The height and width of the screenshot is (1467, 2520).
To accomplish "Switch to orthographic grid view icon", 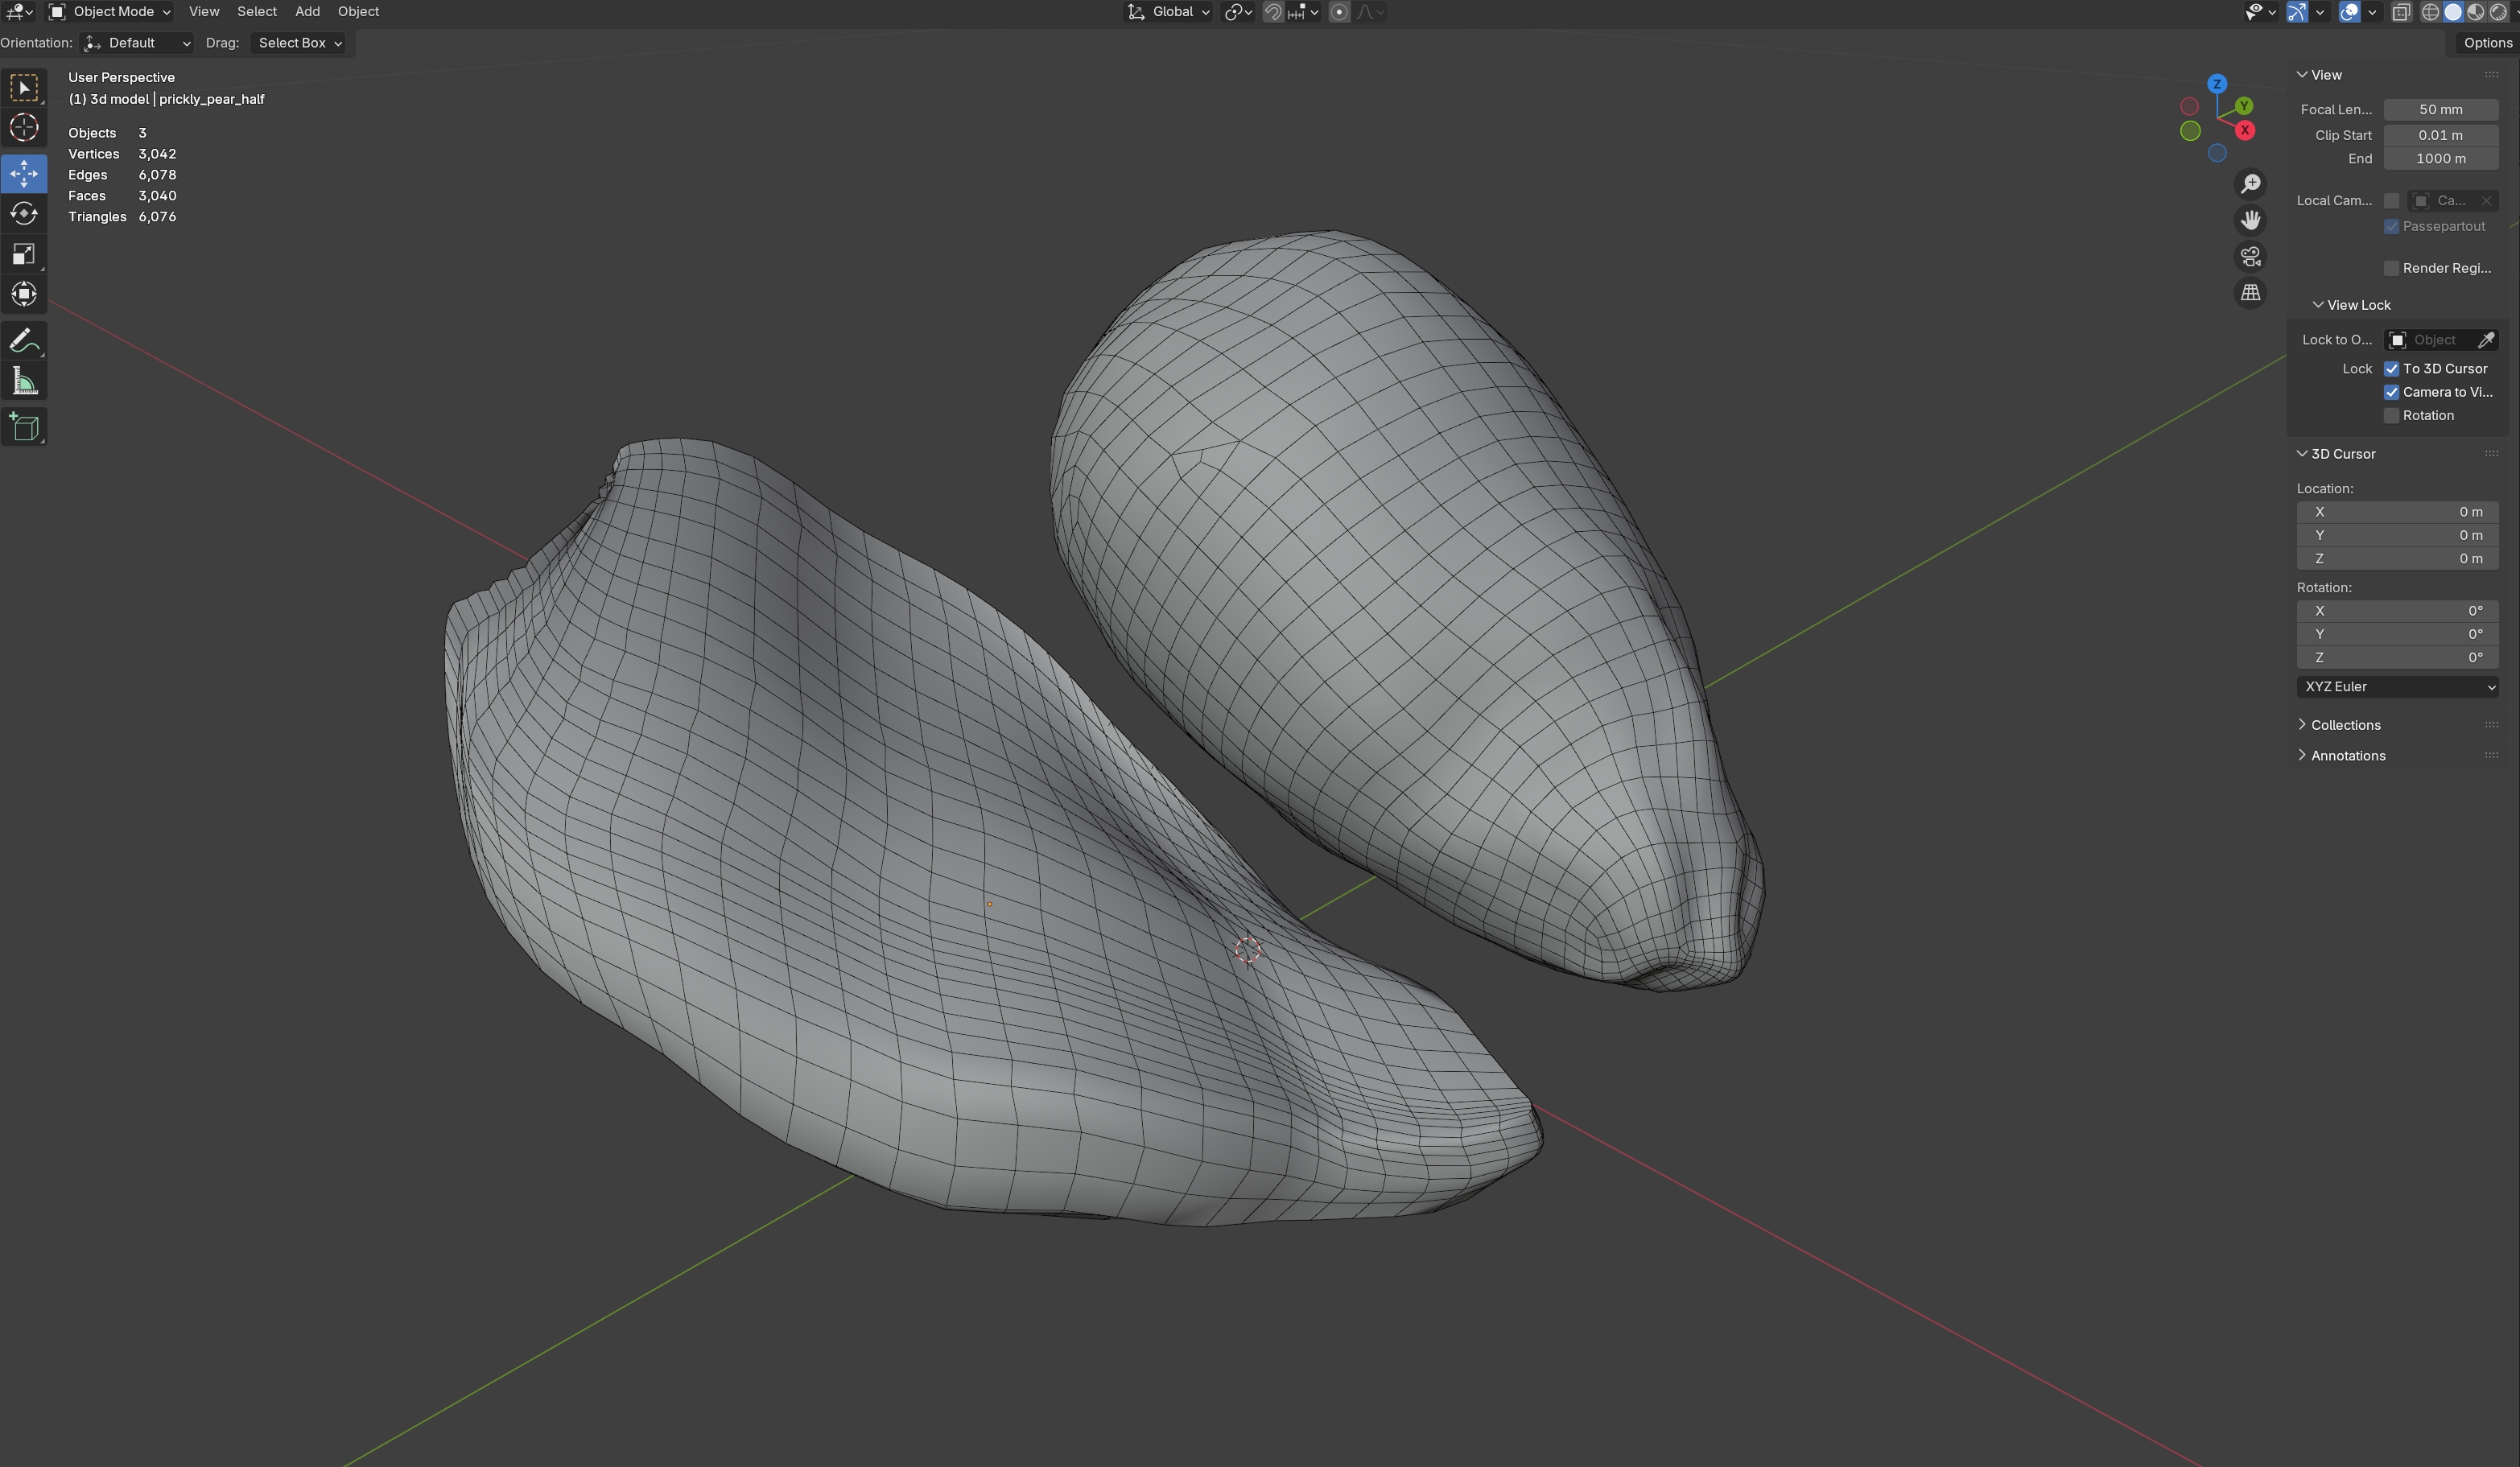I will [2250, 293].
